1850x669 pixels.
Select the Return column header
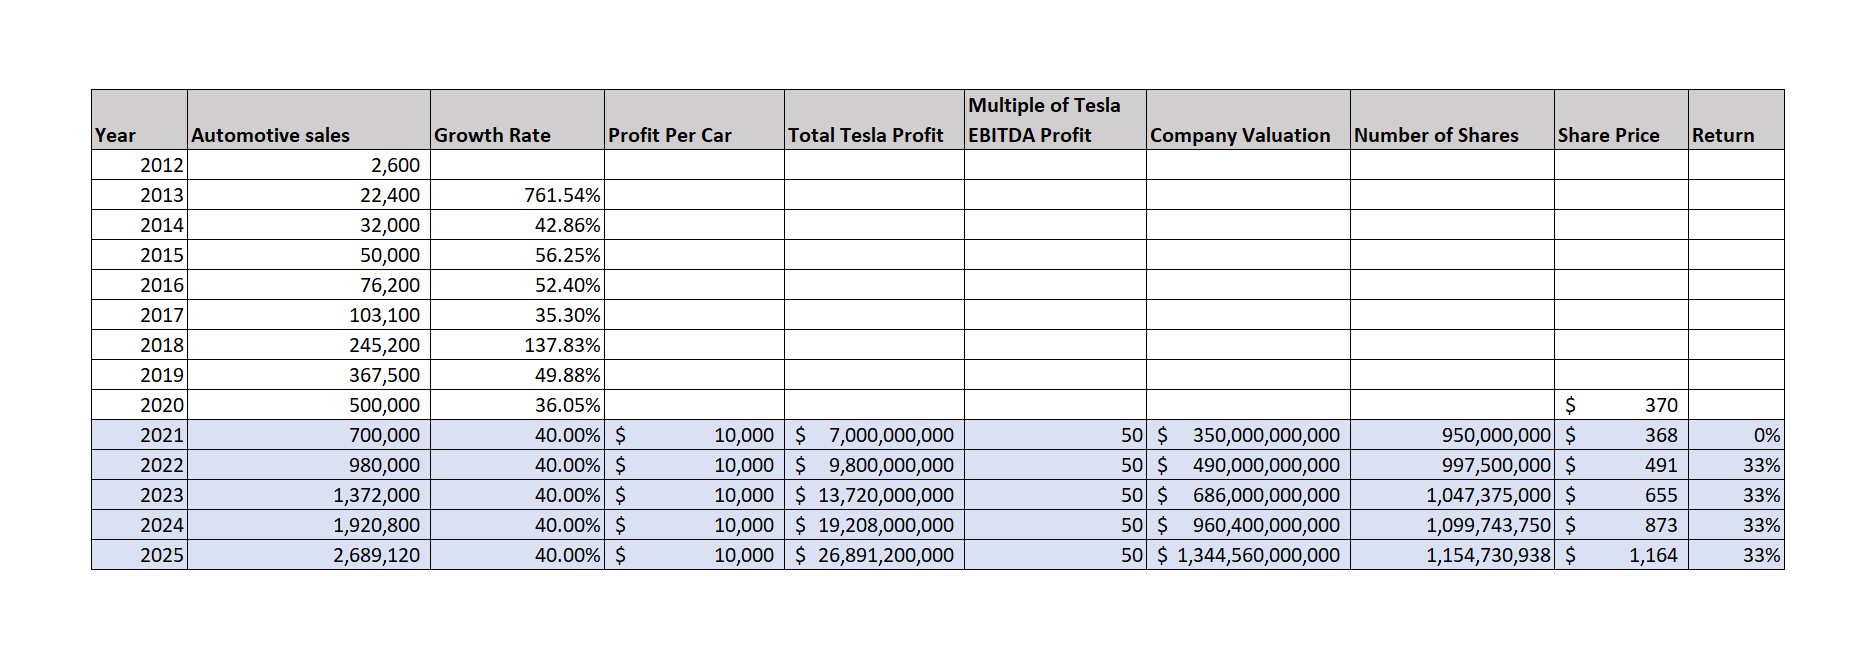click(1736, 120)
